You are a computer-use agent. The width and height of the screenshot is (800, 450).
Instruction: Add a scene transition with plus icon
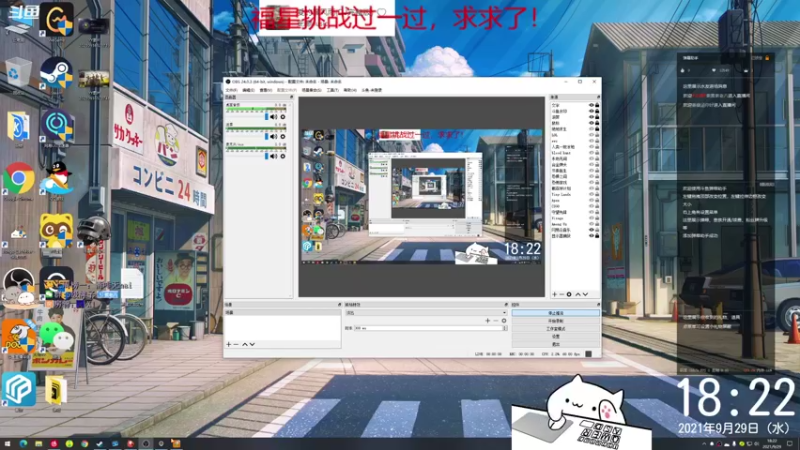[487, 321]
